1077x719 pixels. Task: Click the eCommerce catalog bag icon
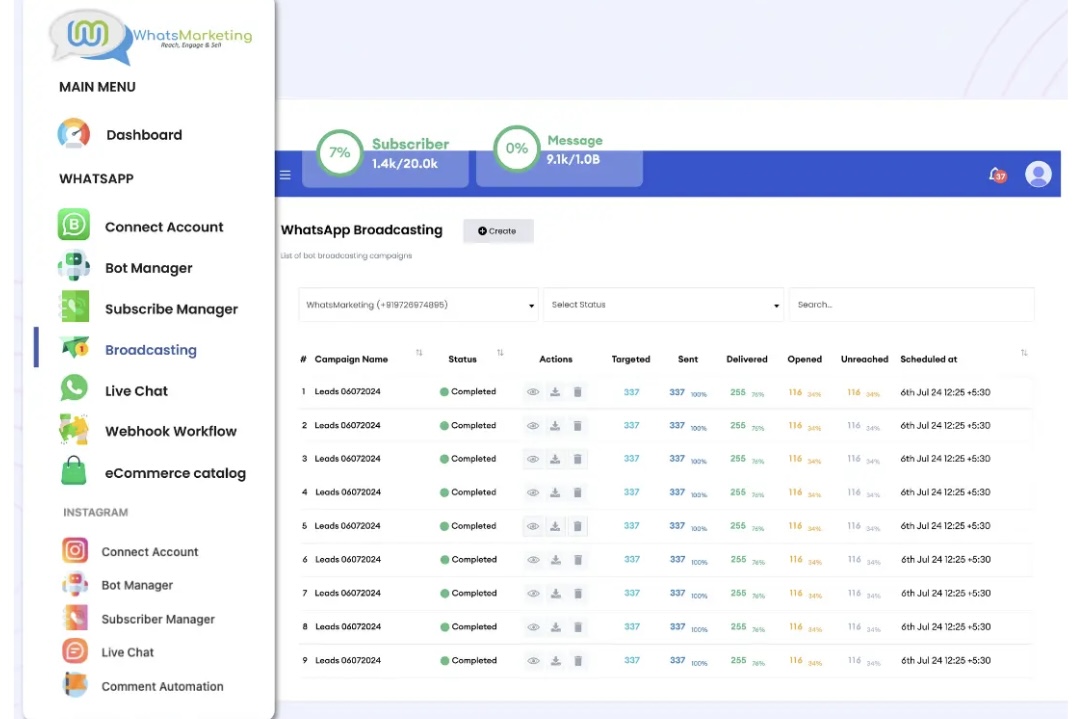(74, 472)
